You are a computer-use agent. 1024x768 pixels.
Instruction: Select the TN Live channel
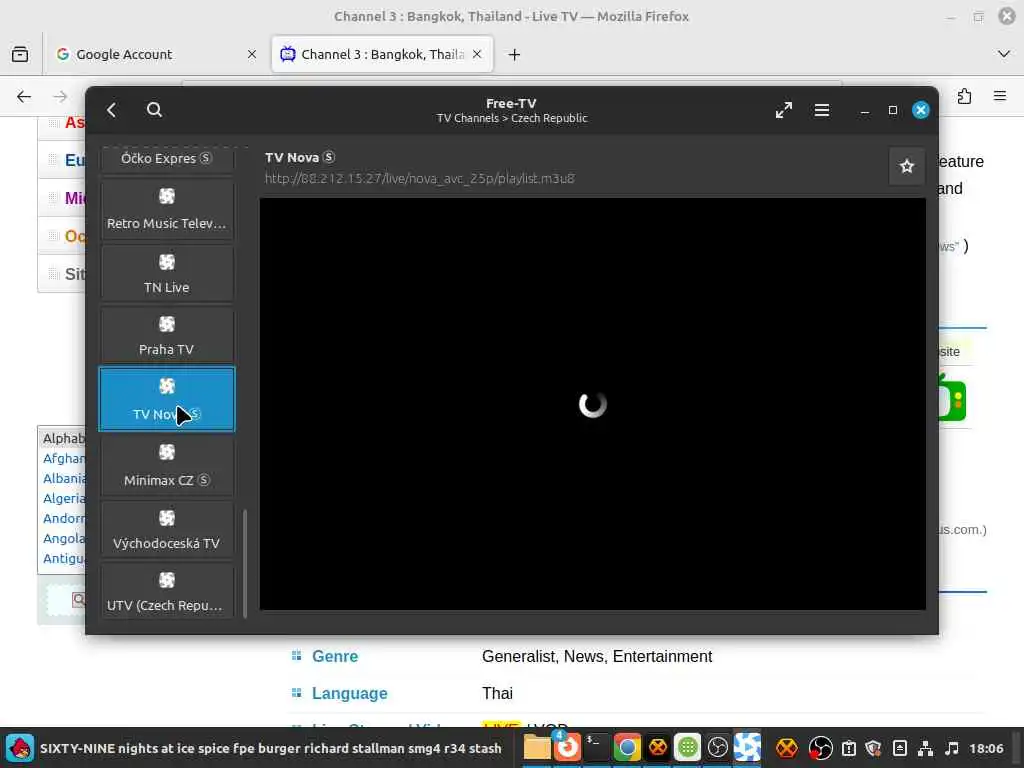pyautogui.click(x=167, y=273)
